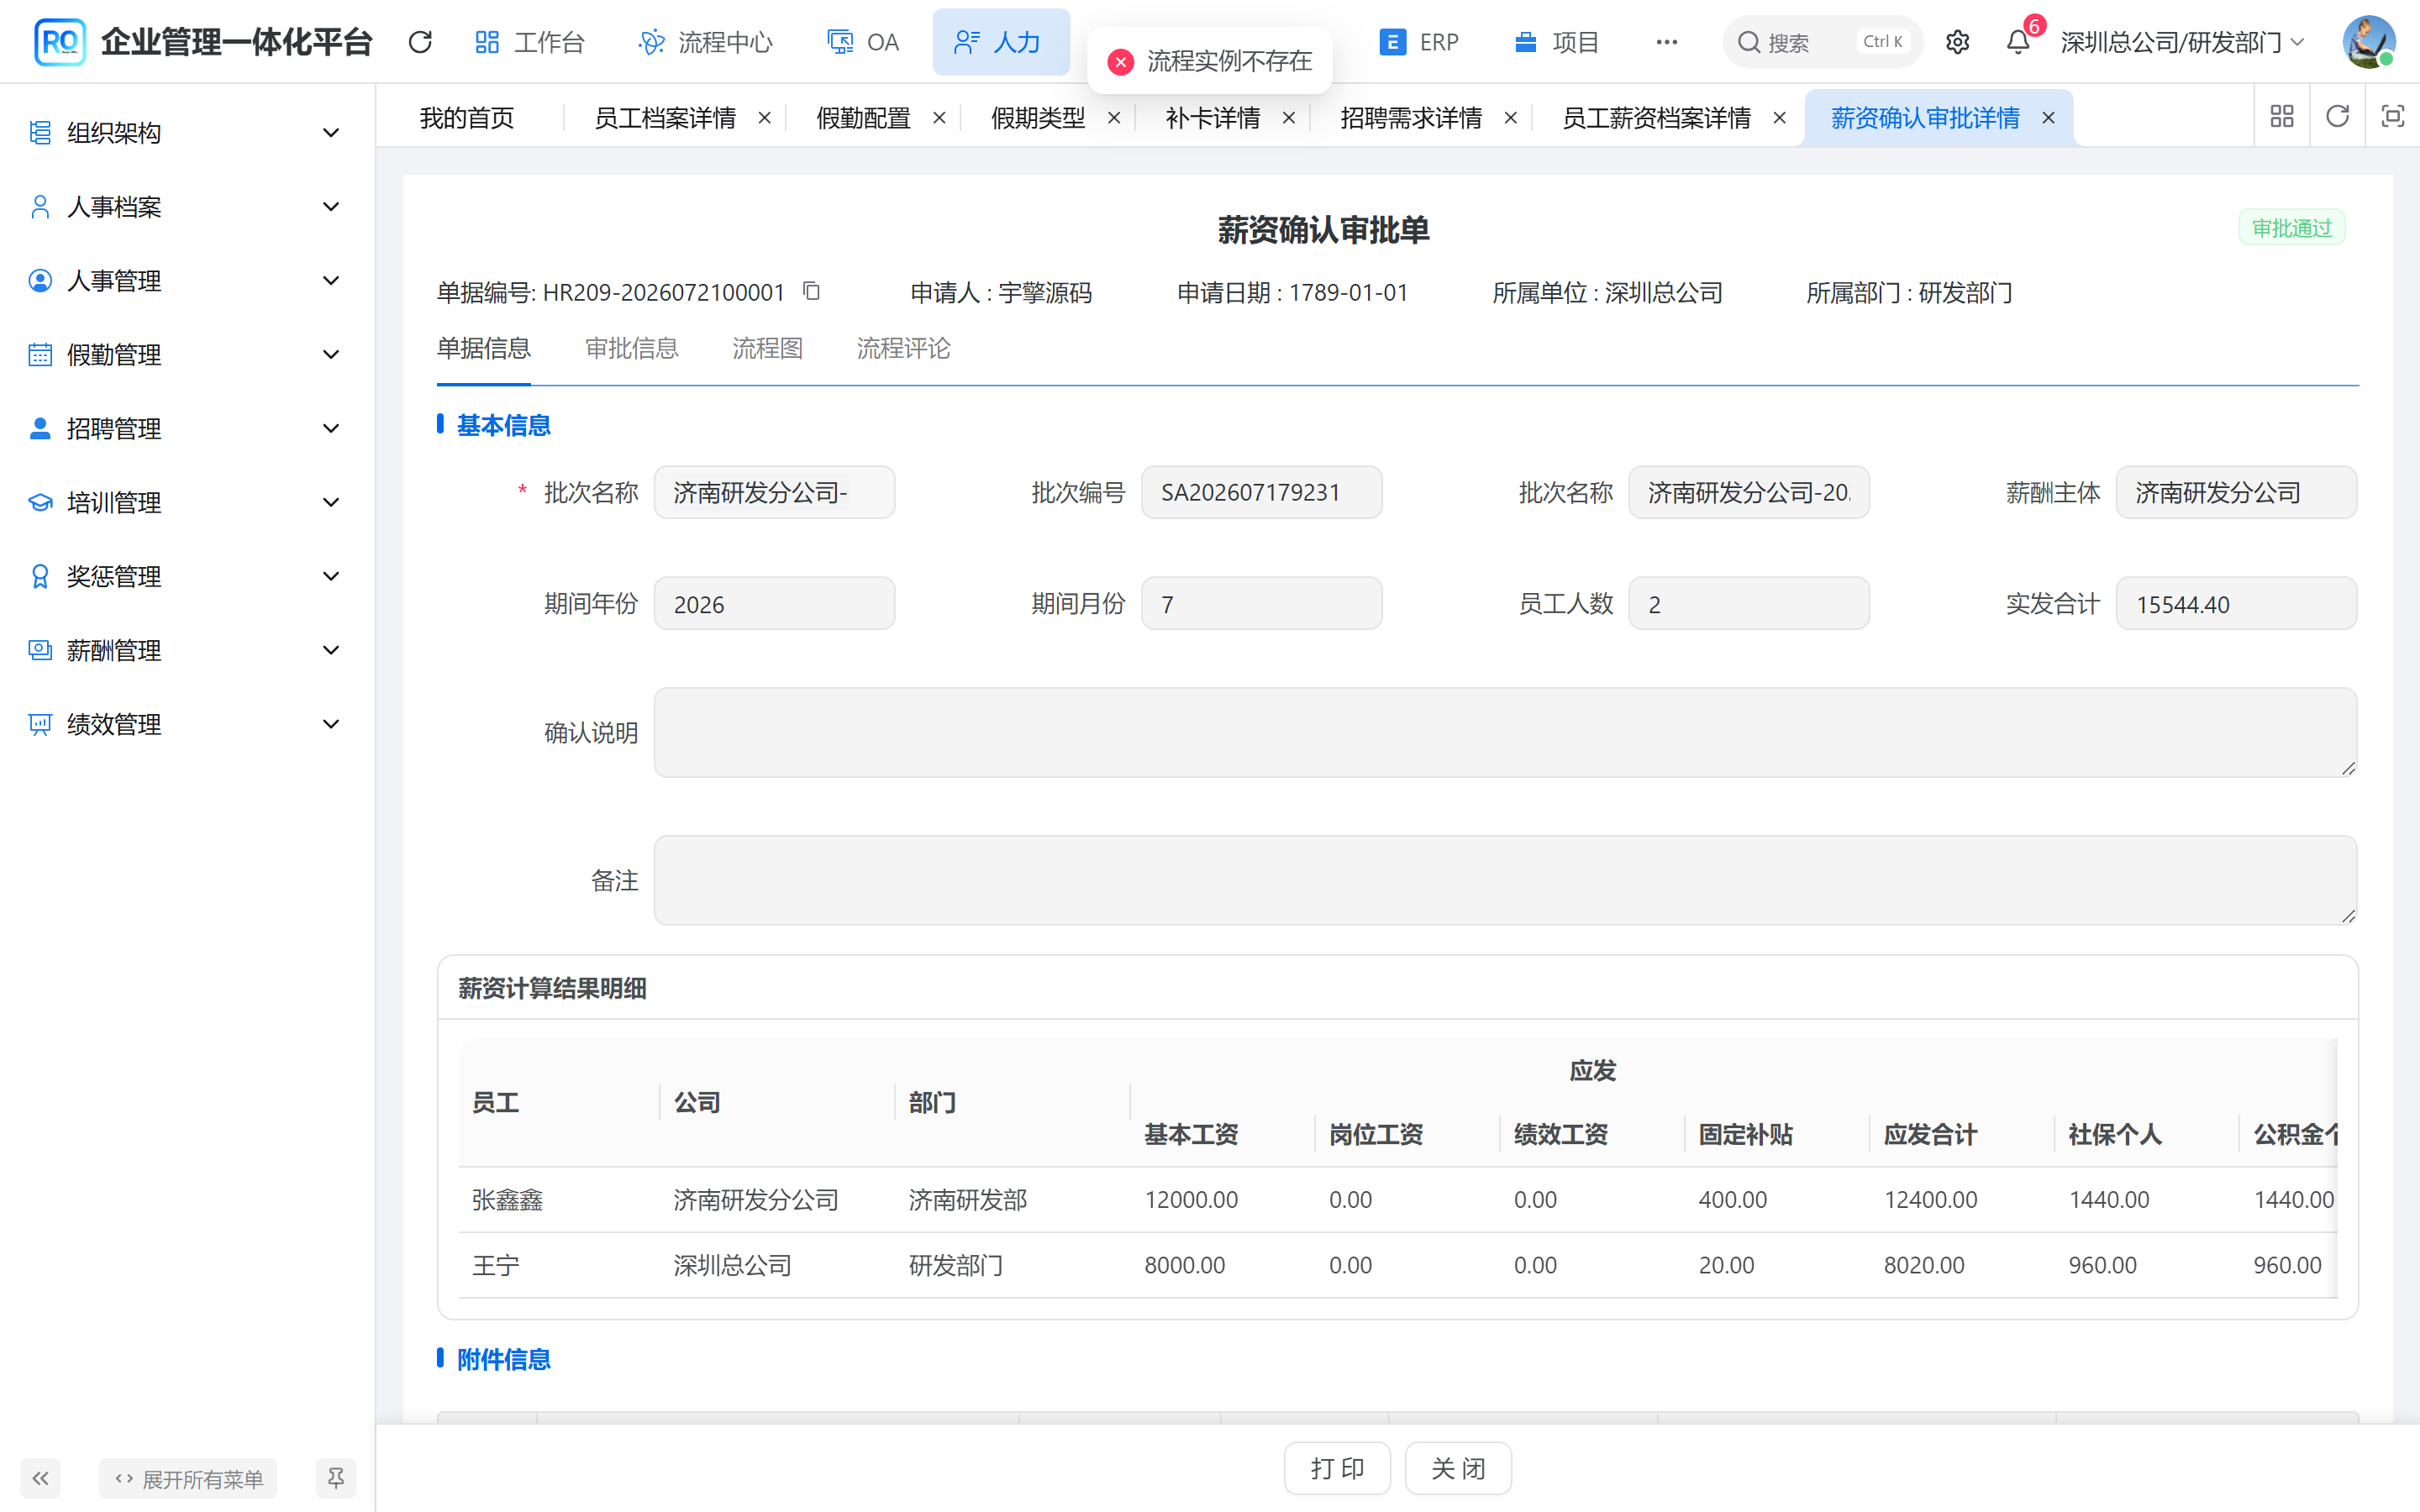
Task: Open the tab grid overview icon
Action: [2282, 117]
